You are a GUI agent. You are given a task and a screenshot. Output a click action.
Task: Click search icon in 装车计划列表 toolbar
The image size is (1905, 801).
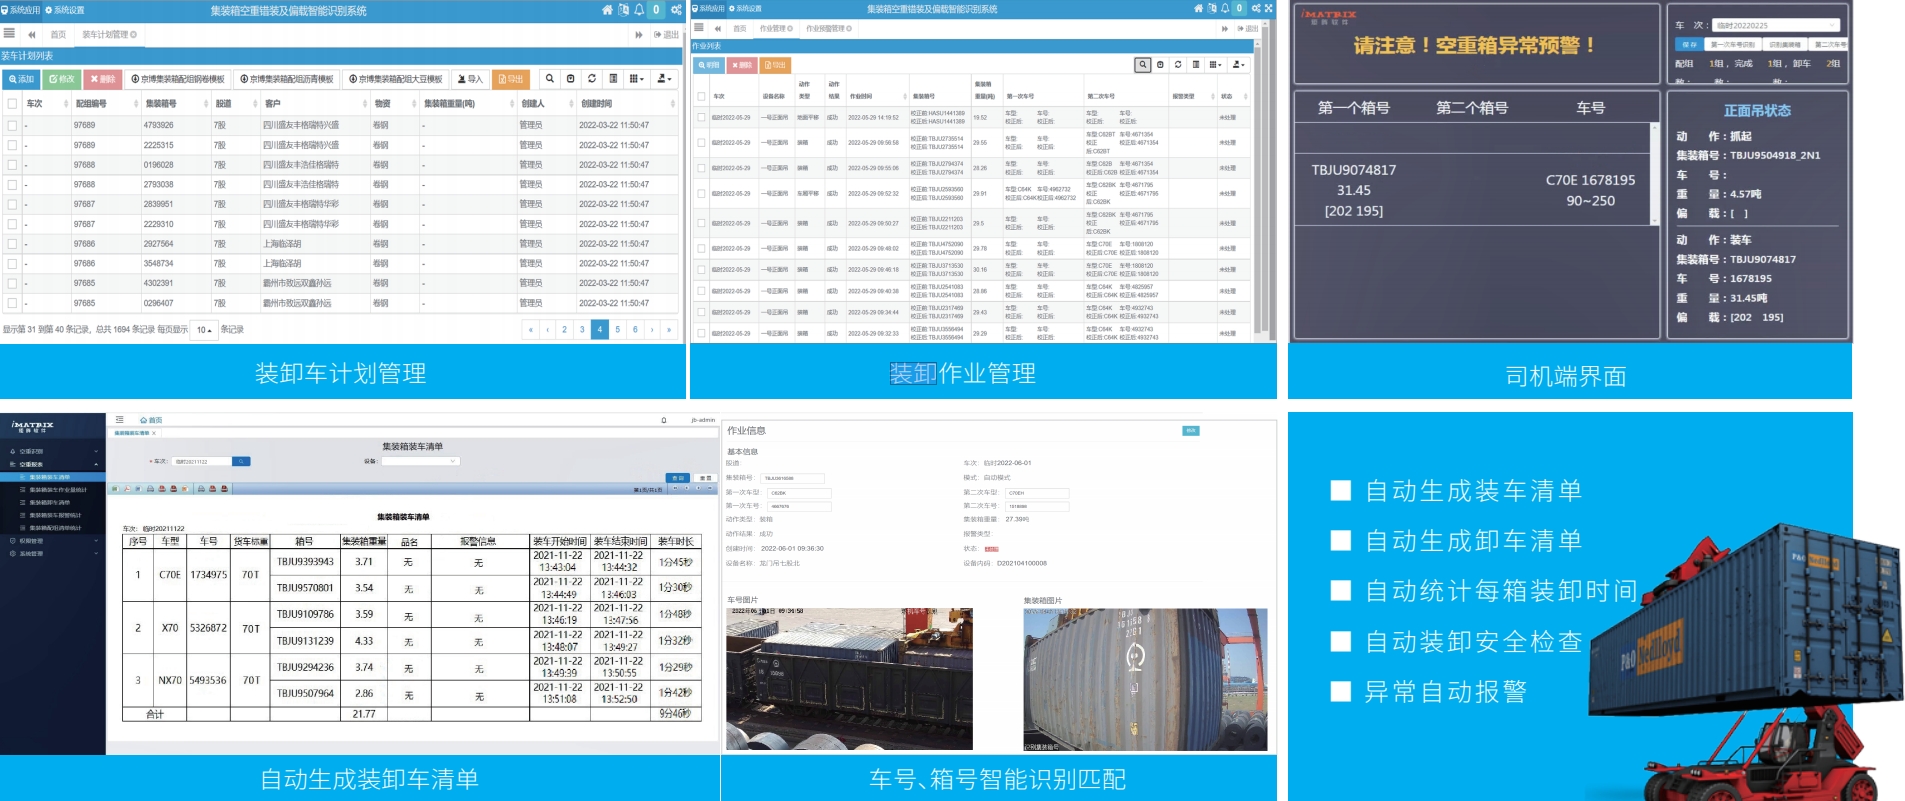549,79
